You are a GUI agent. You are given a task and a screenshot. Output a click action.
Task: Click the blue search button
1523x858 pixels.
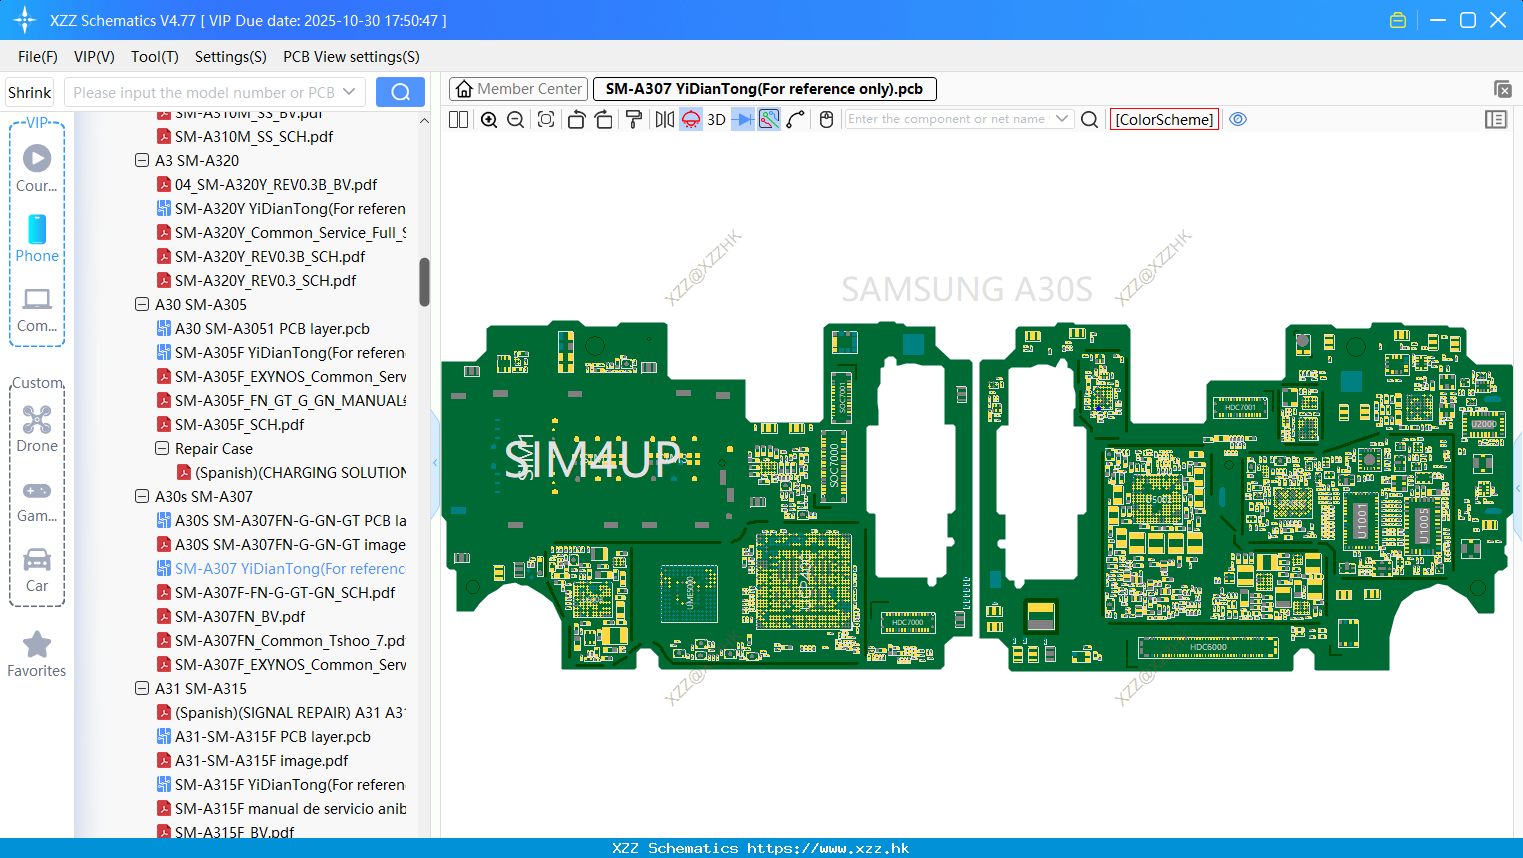coord(400,92)
